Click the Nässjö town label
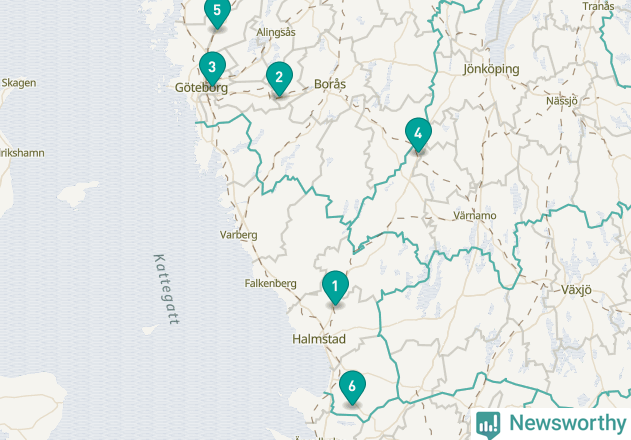The width and height of the screenshot is (631, 440). click(562, 101)
